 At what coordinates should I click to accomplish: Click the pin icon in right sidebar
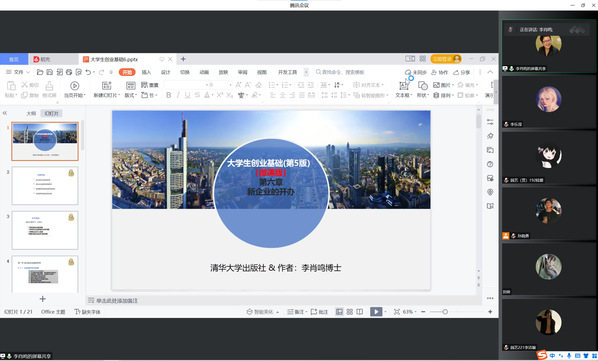(490, 136)
